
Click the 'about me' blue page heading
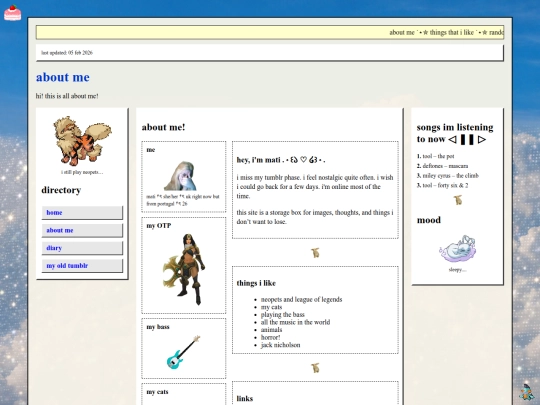[63, 77]
